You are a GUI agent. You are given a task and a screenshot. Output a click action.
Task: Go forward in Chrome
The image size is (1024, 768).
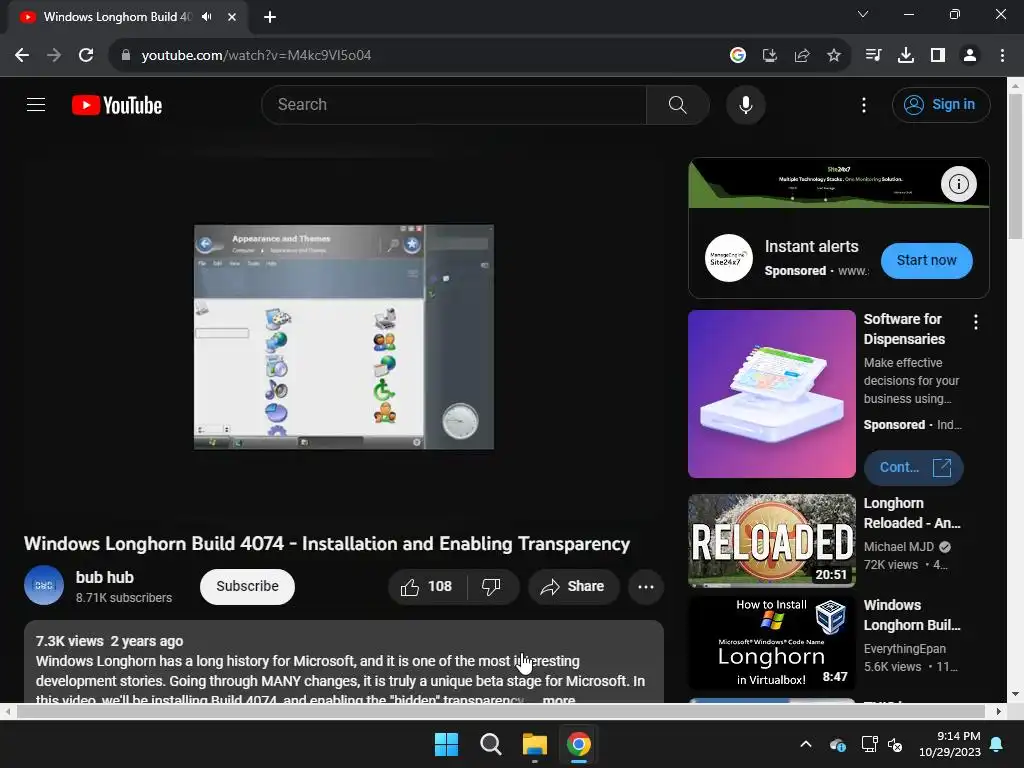click(x=54, y=55)
